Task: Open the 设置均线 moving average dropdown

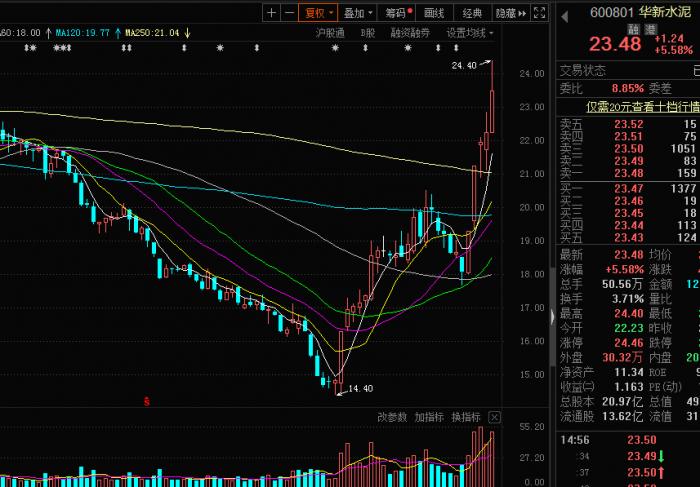Action: click(471, 32)
